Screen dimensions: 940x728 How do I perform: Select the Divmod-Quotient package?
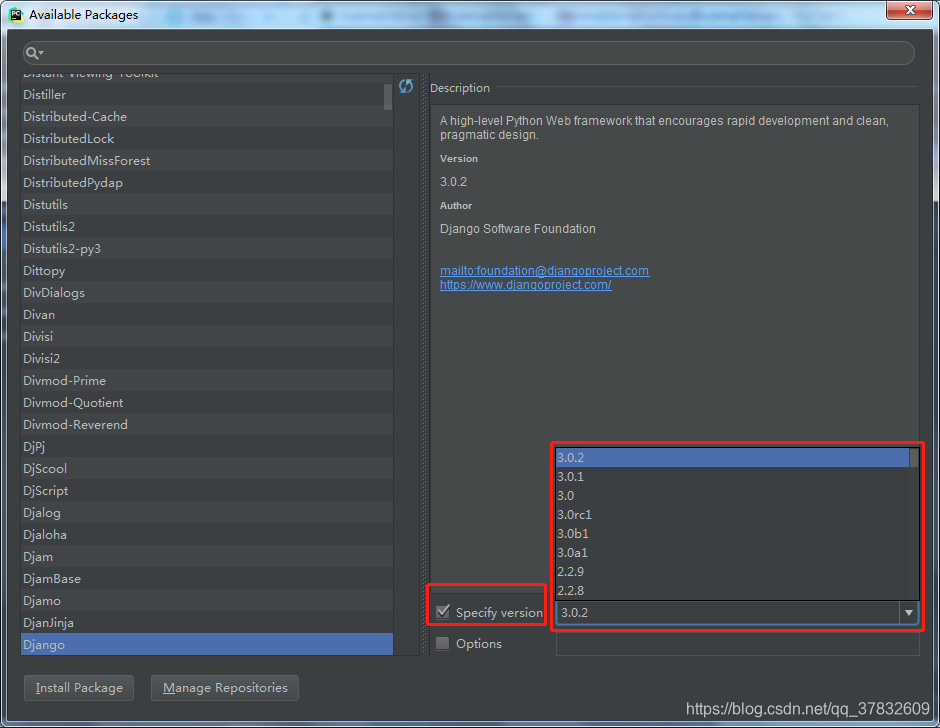(207, 402)
